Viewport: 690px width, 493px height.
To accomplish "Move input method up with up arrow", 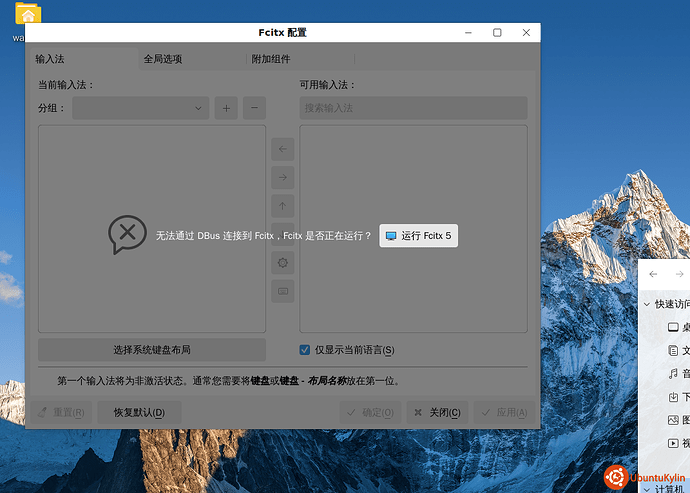I will [283, 206].
